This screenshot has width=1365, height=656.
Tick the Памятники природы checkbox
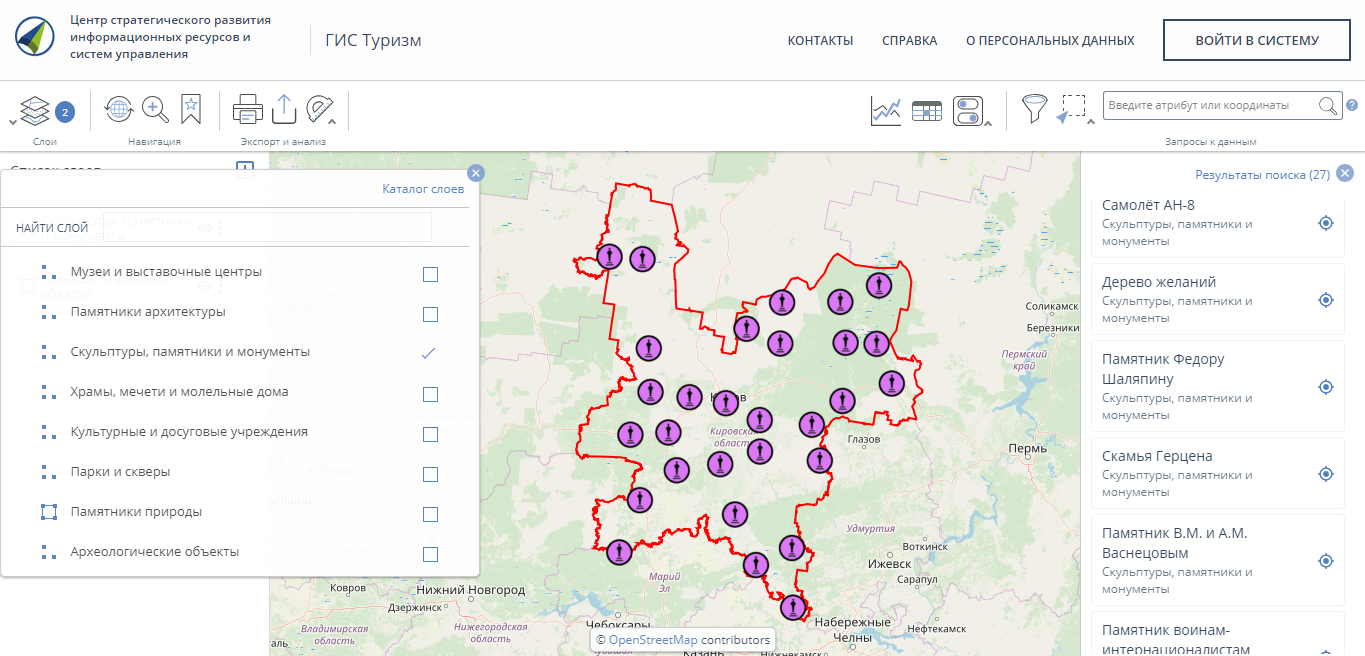(430, 514)
